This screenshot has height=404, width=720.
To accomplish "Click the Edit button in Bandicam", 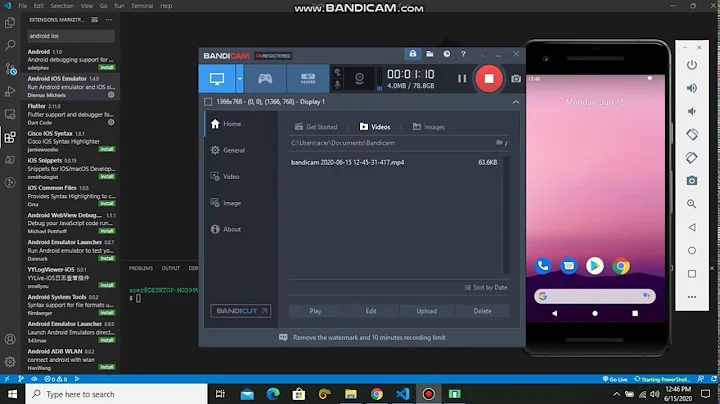I will (371, 311).
